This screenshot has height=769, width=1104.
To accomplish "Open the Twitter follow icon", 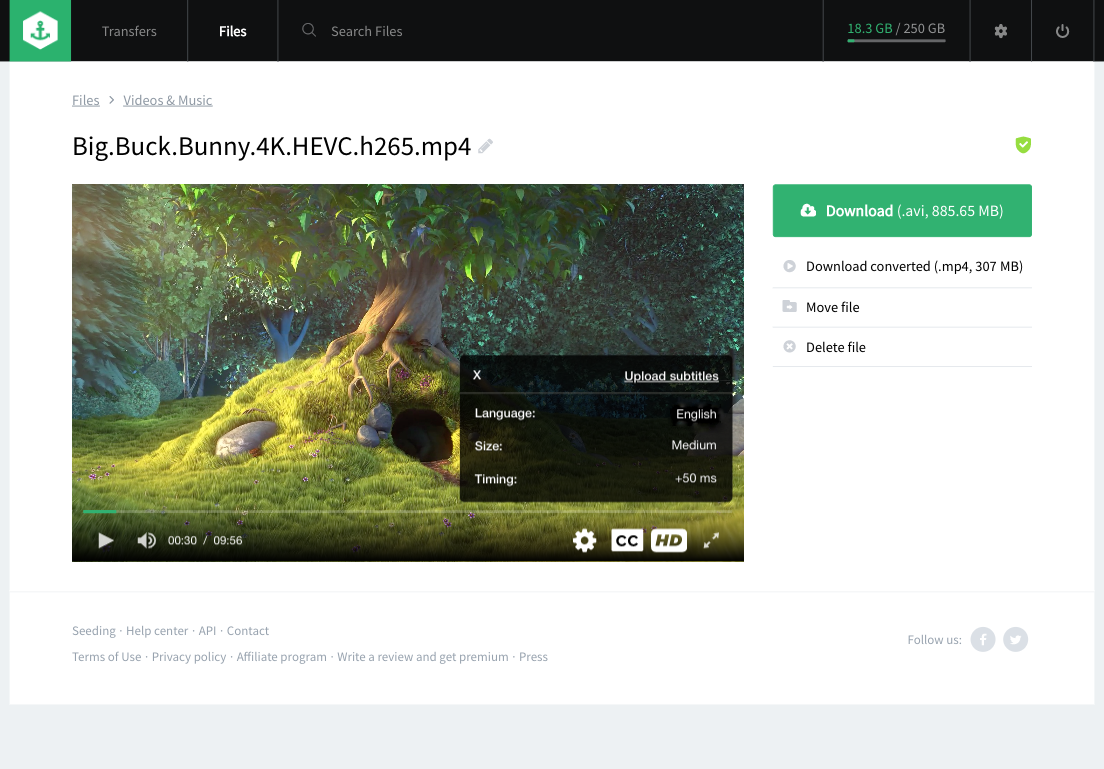I will pyautogui.click(x=1015, y=640).
